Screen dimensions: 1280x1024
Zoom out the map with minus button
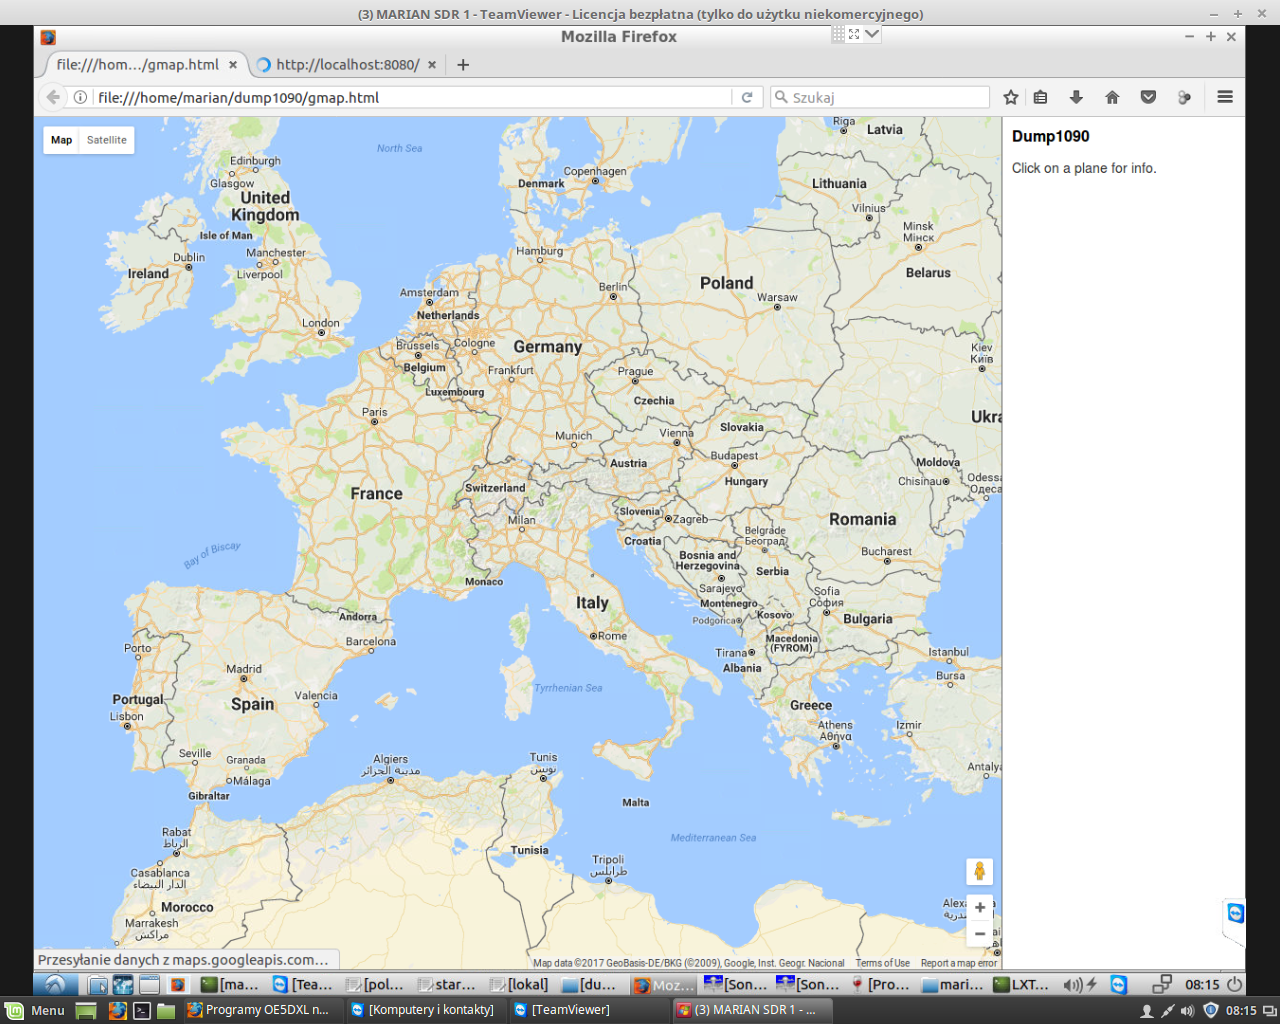(980, 934)
